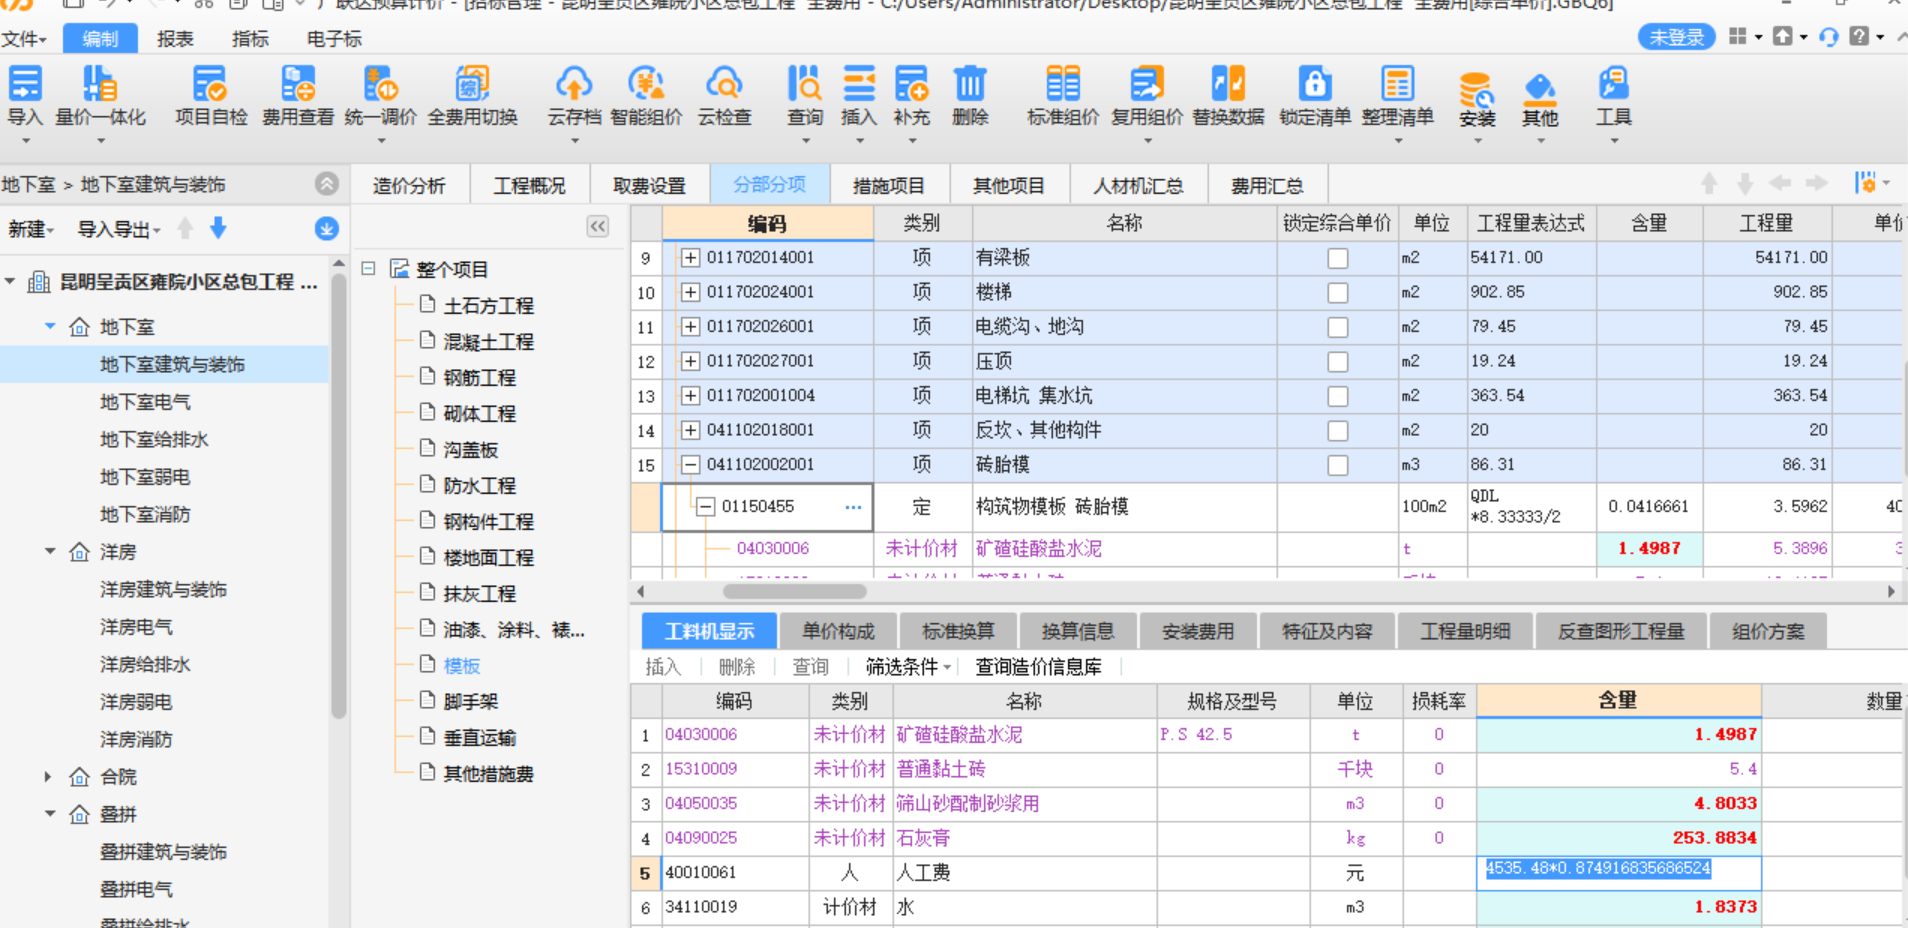Move project item down with blue arrow
1908x928 pixels.
point(218,229)
